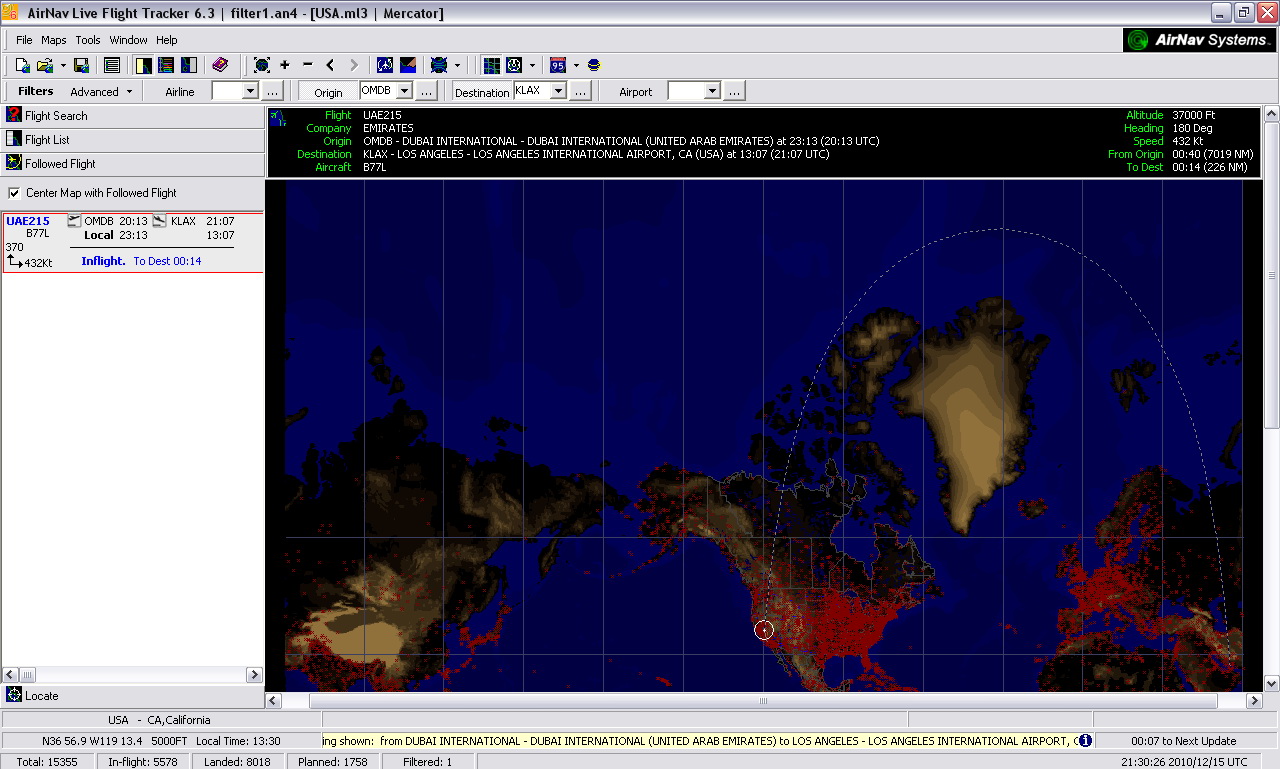The width and height of the screenshot is (1280, 769).
Task: Click the 00:07 to Next Update text
Action: click(x=1184, y=741)
